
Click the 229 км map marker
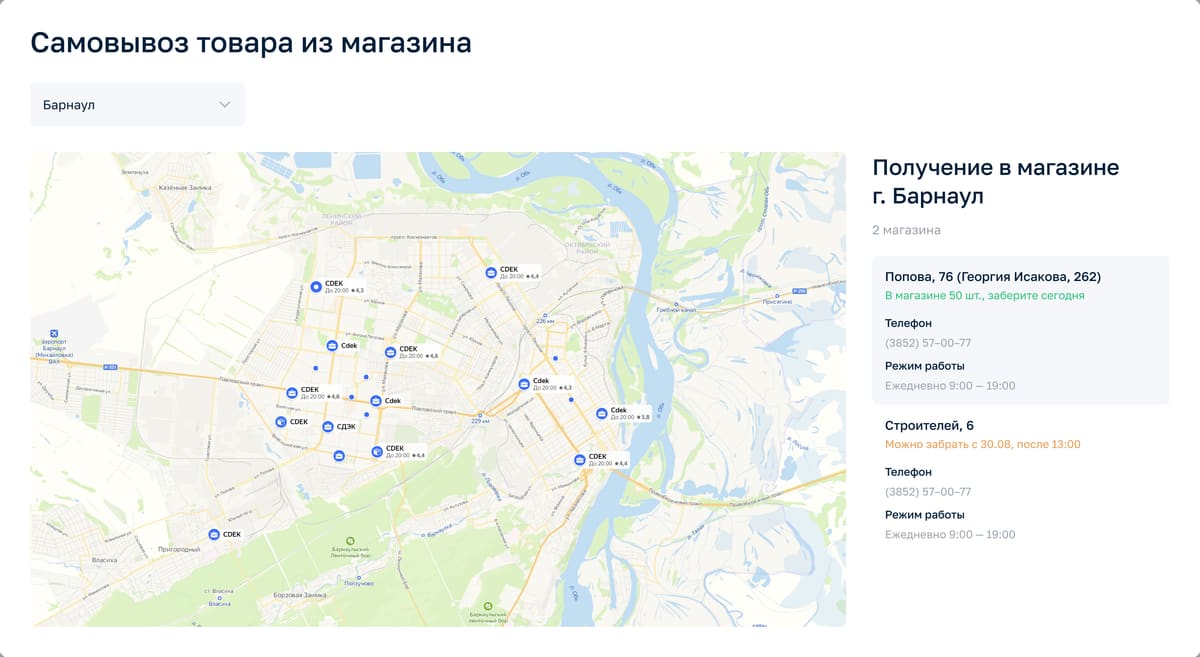coord(480,415)
